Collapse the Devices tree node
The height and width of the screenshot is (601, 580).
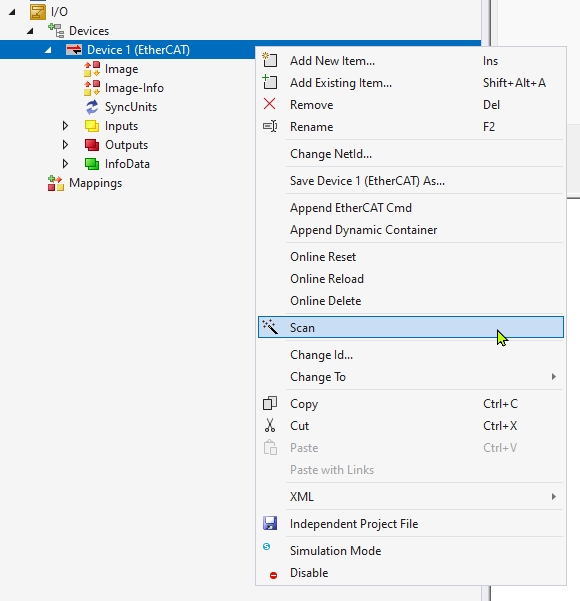(x=30, y=31)
